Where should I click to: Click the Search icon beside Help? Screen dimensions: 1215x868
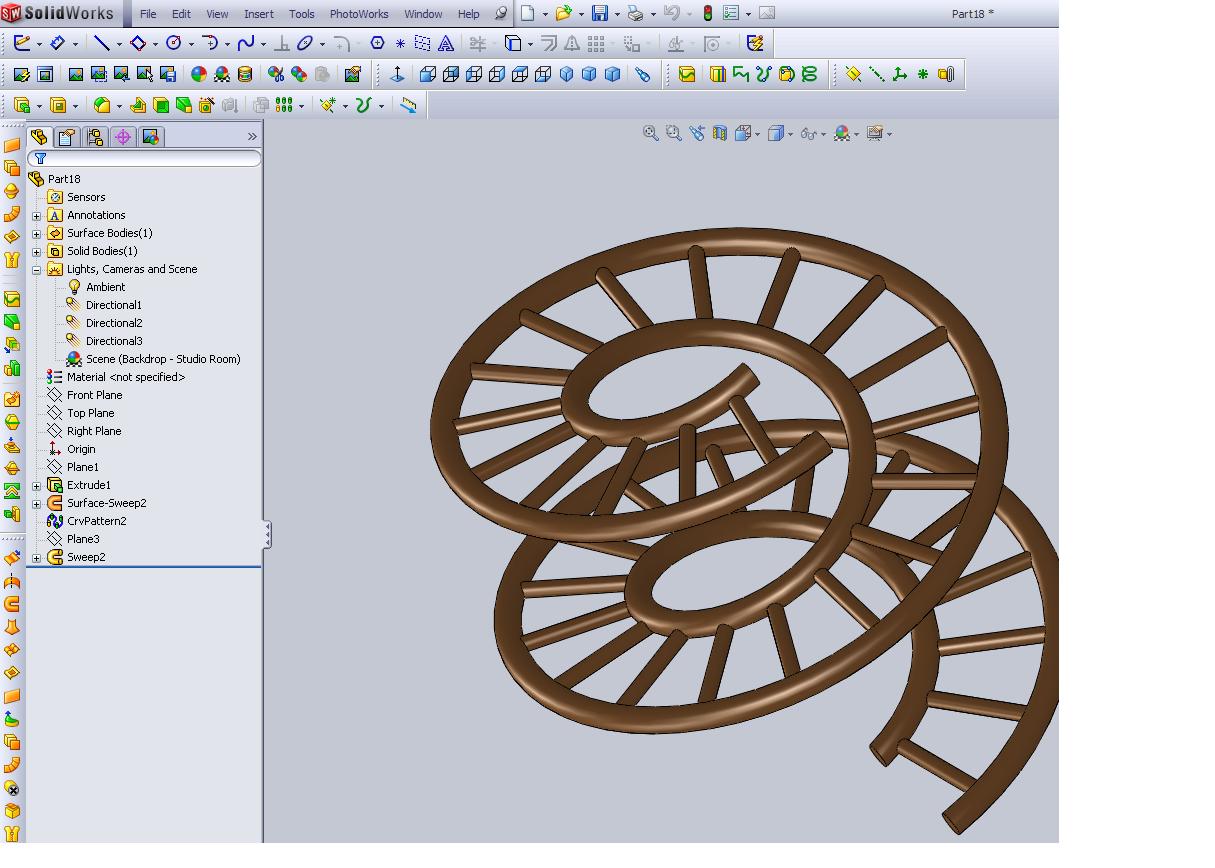coord(501,14)
